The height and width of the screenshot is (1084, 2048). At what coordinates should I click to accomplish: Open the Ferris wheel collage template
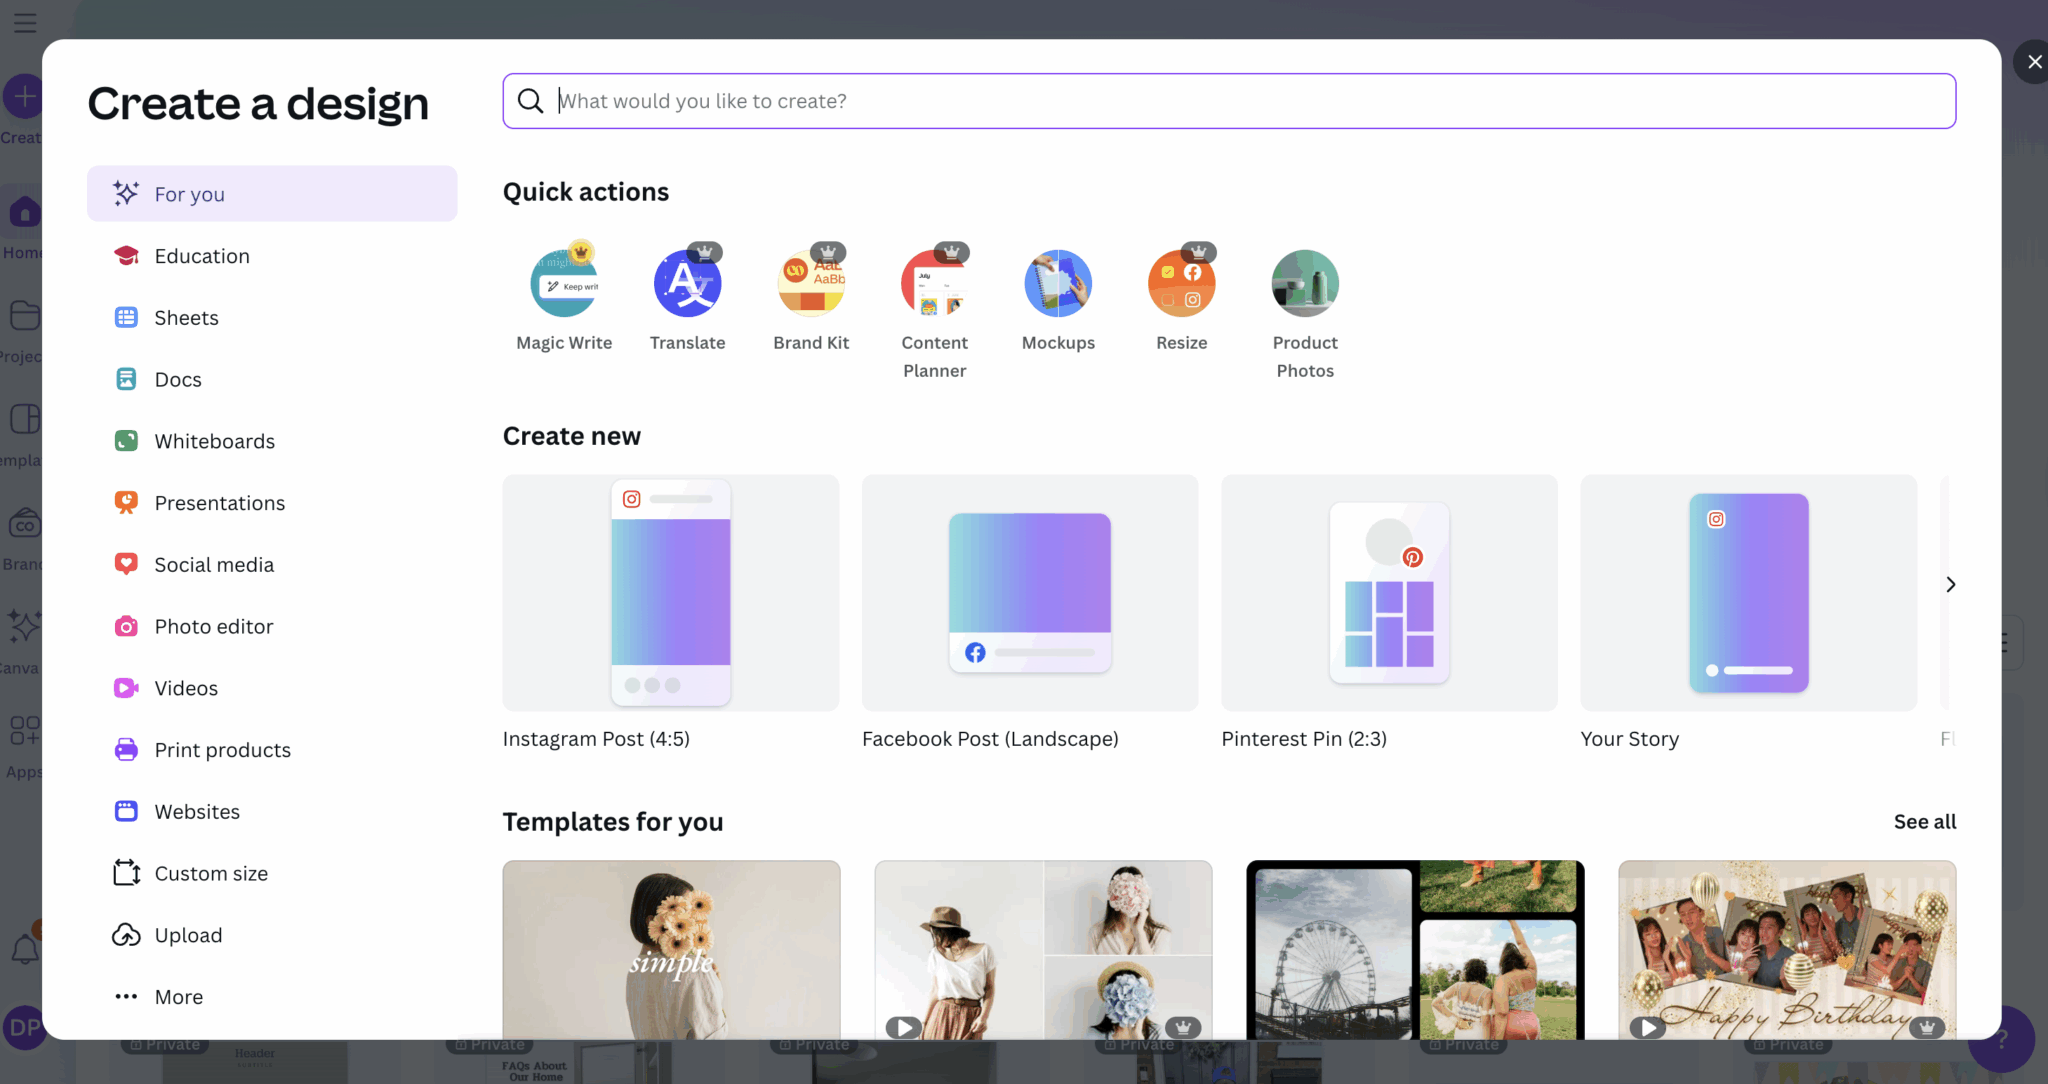point(1415,950)
